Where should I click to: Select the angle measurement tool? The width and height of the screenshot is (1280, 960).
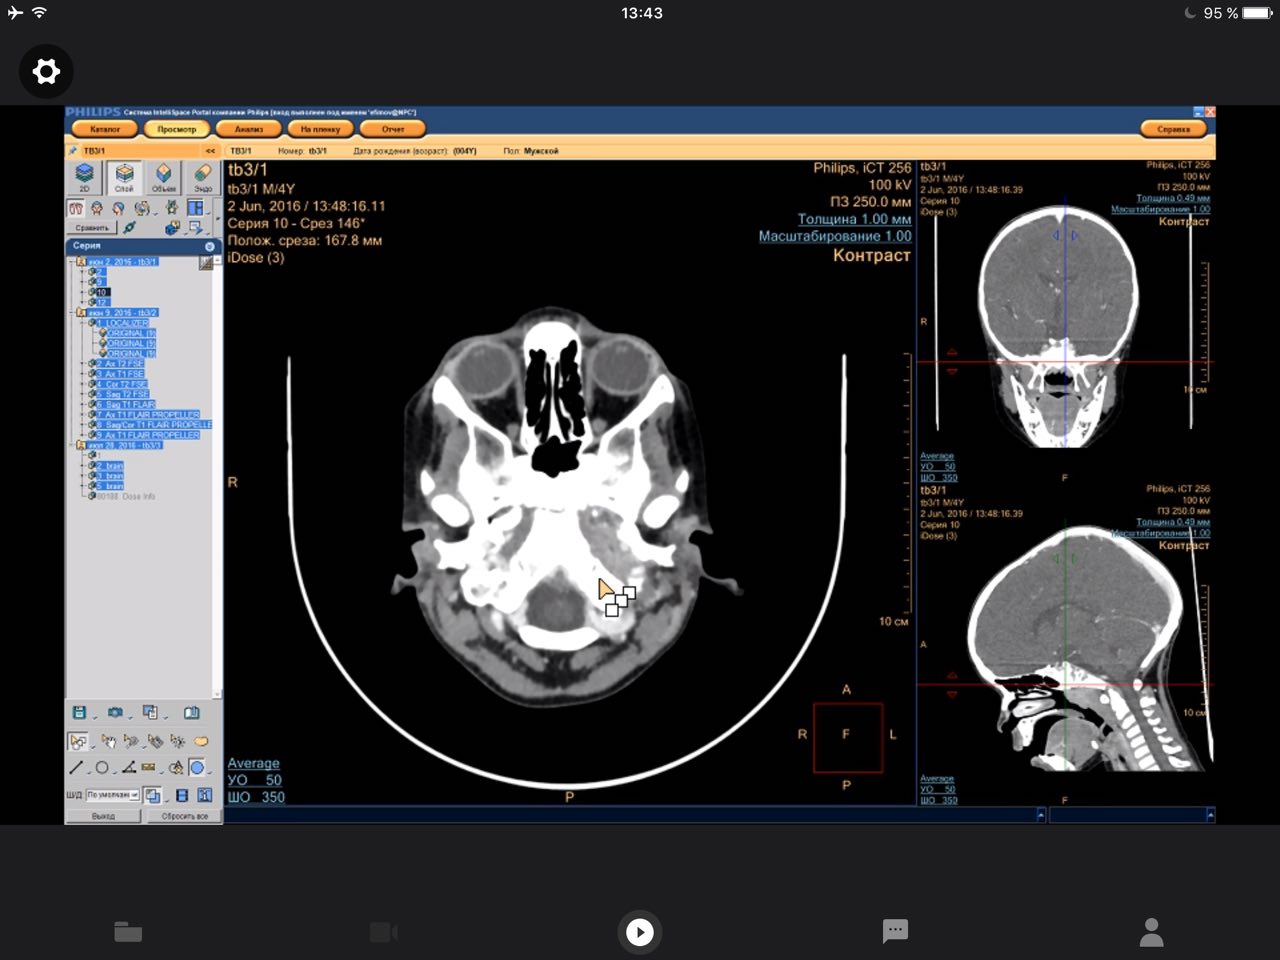click(x=129, y=767)
